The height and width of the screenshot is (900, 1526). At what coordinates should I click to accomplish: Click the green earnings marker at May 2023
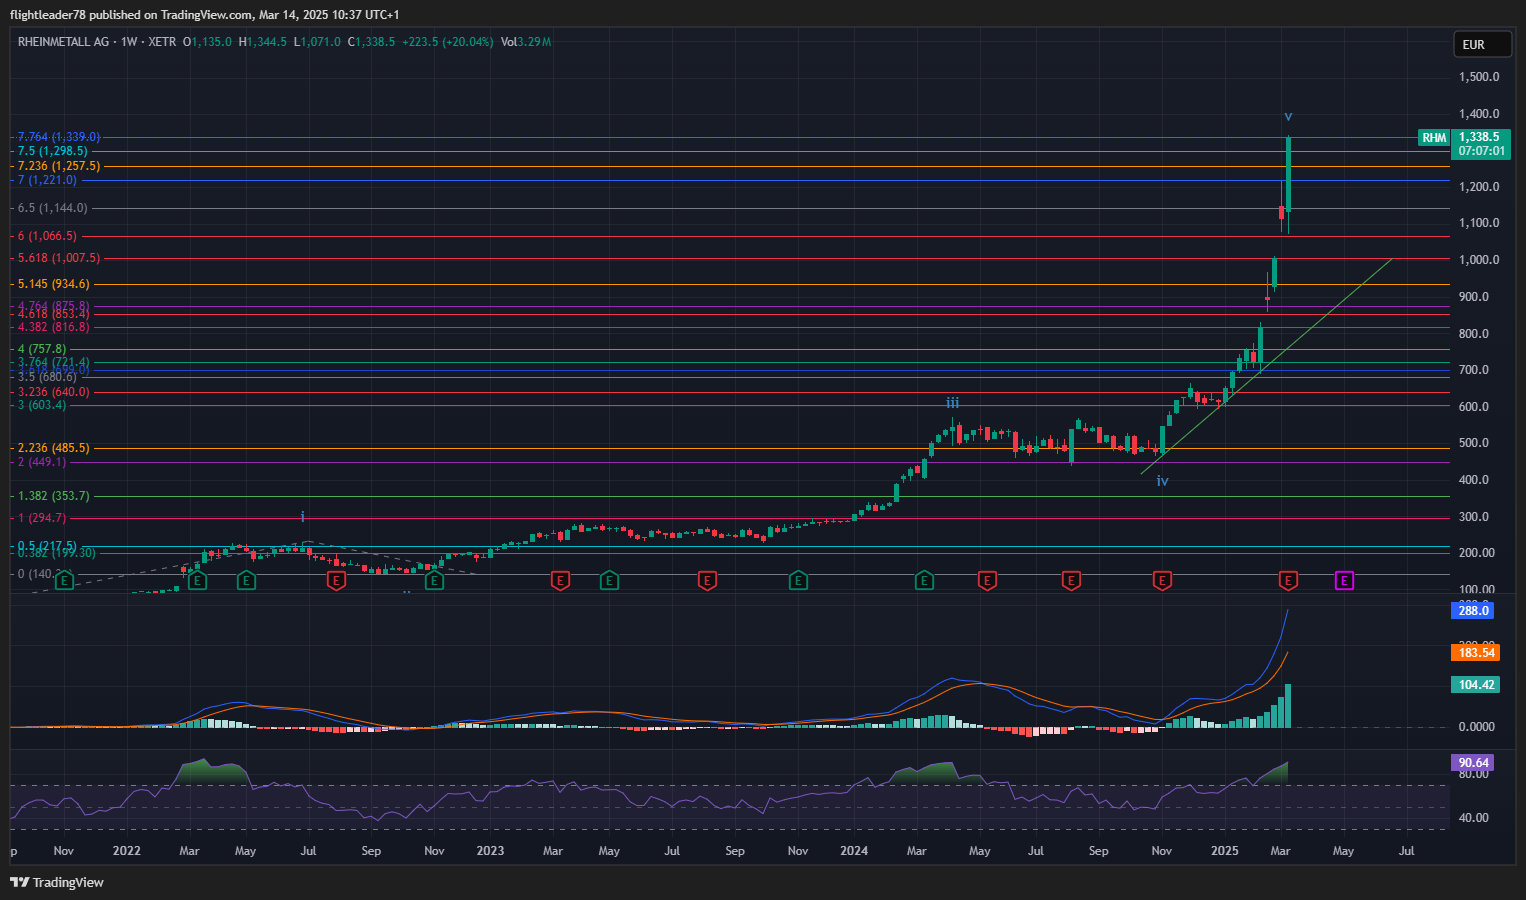pos(609,580)
